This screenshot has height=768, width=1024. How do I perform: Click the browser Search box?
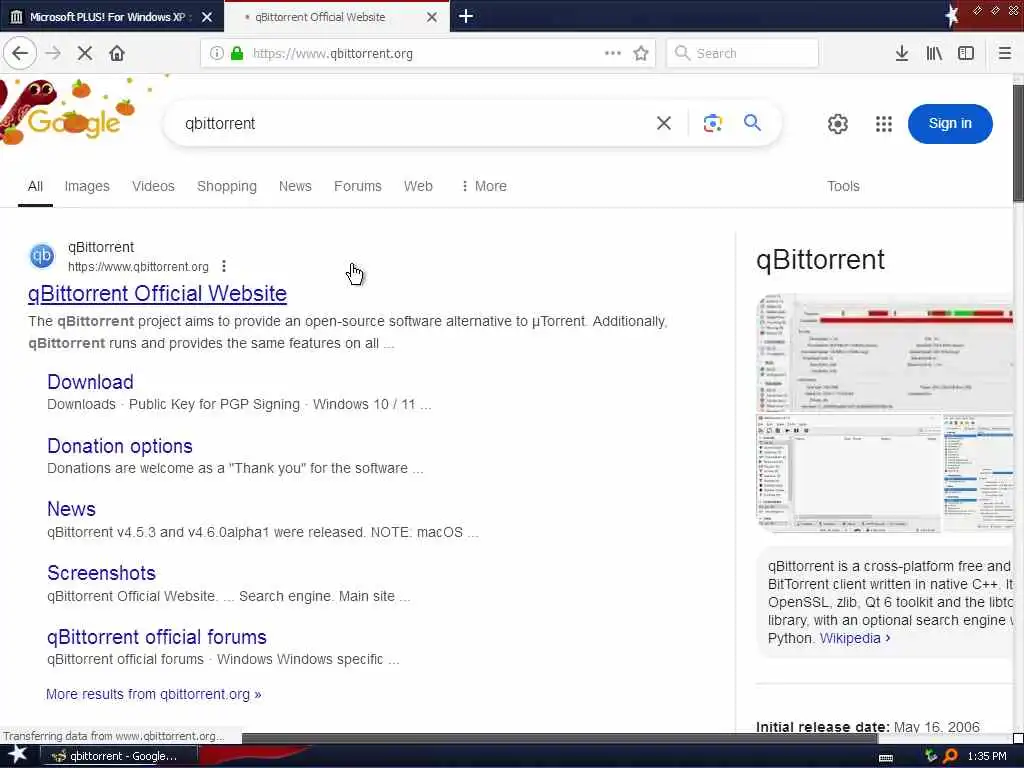tap(742, 53)
